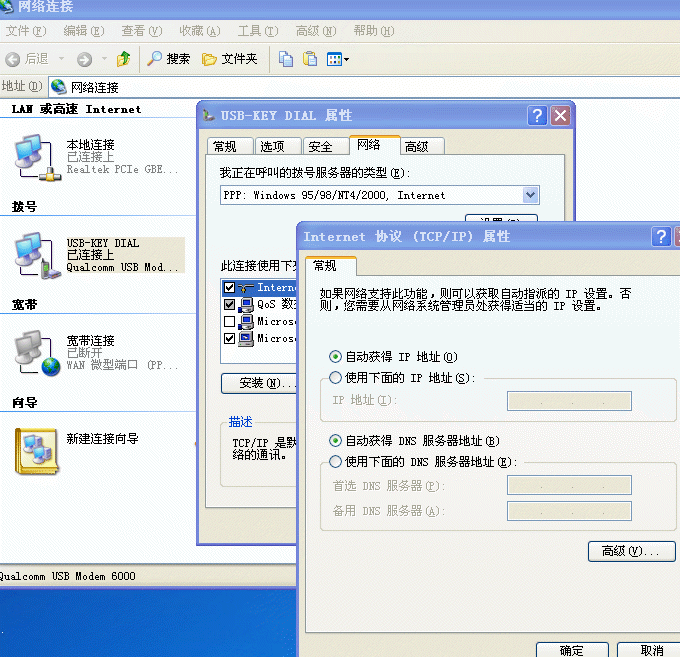Toggle the Folders (文件夹) pane button
Viewport: 680px width, 657px height.
(229, 59)
